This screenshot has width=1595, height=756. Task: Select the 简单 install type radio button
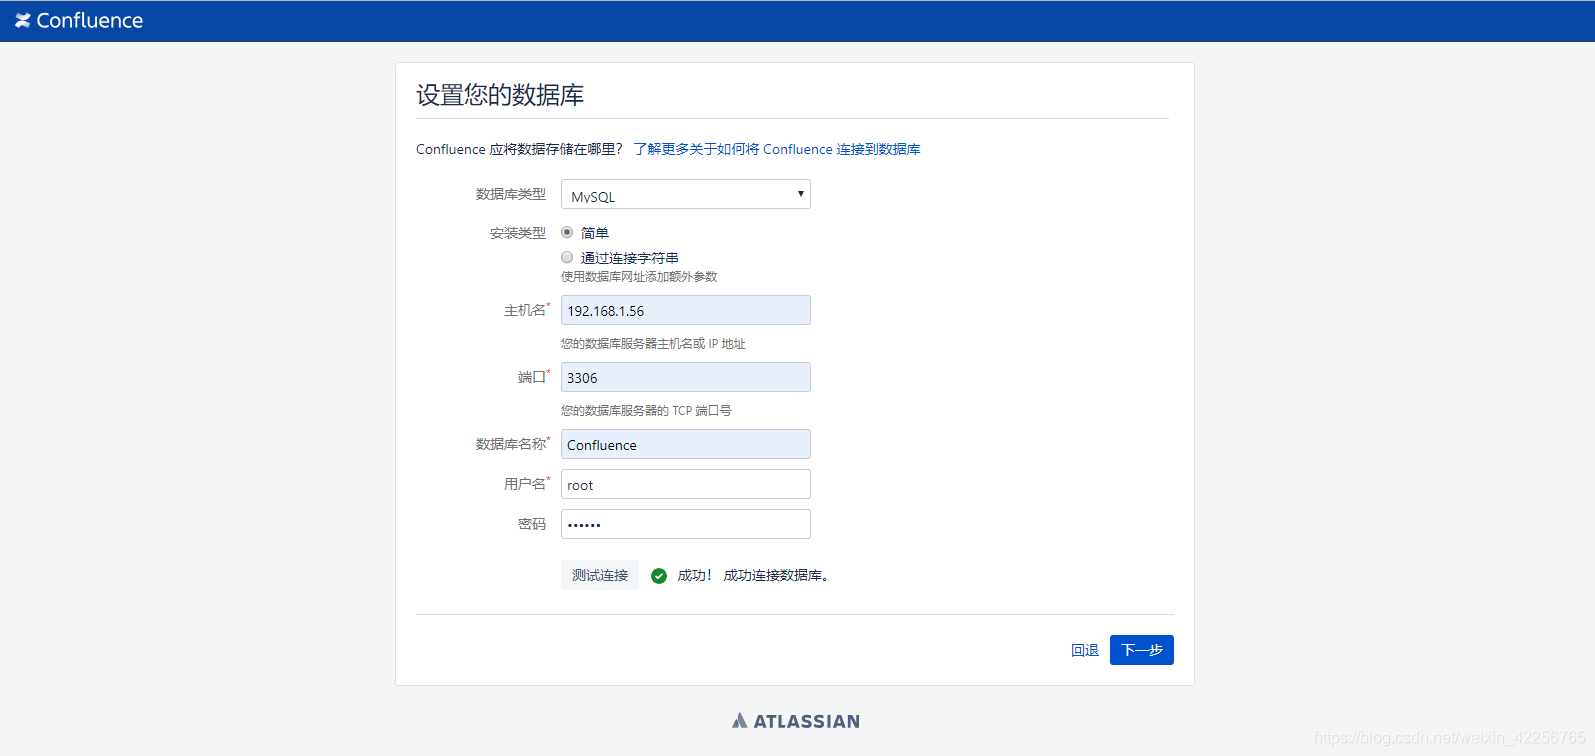(567, 232)
